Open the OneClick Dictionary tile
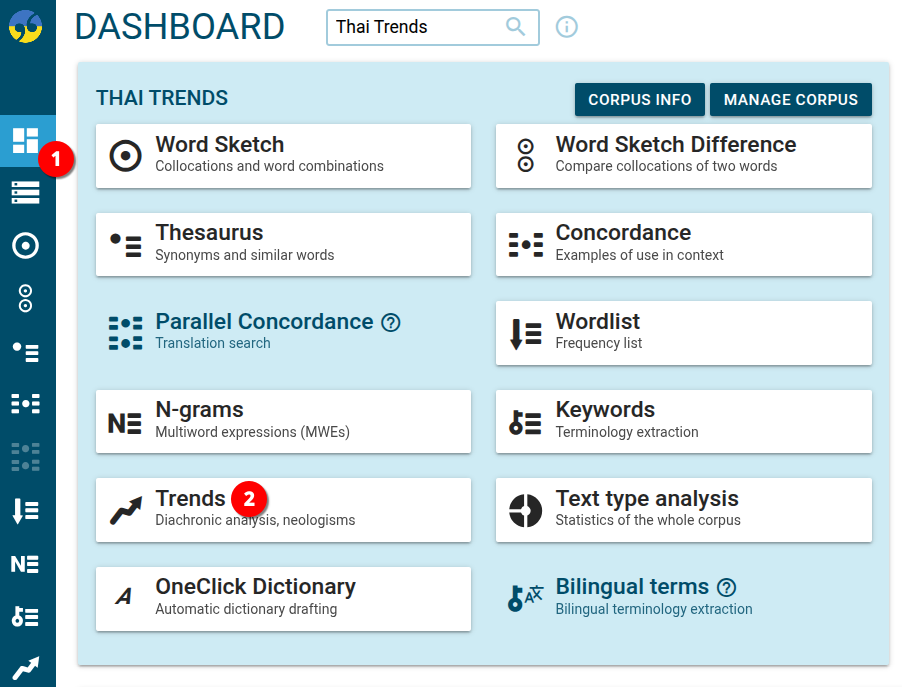This screenshot has width=902, height=687. click(x=283, y=598)
